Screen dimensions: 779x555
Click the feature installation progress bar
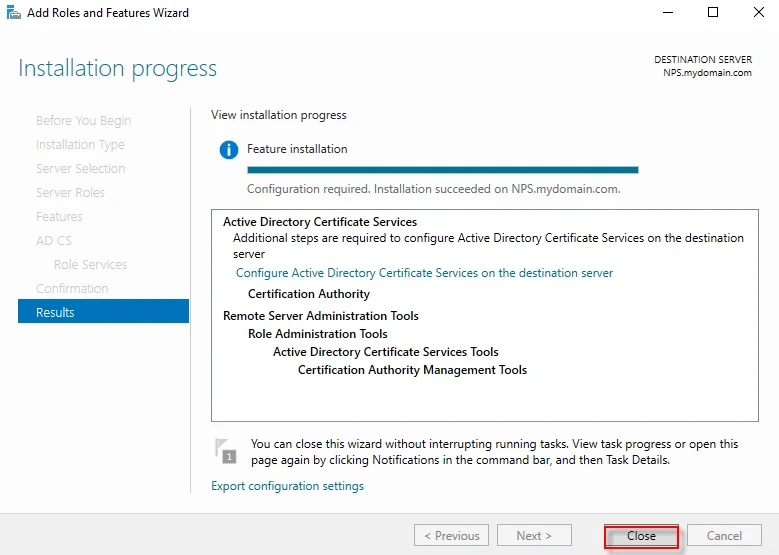coord(442,170)
